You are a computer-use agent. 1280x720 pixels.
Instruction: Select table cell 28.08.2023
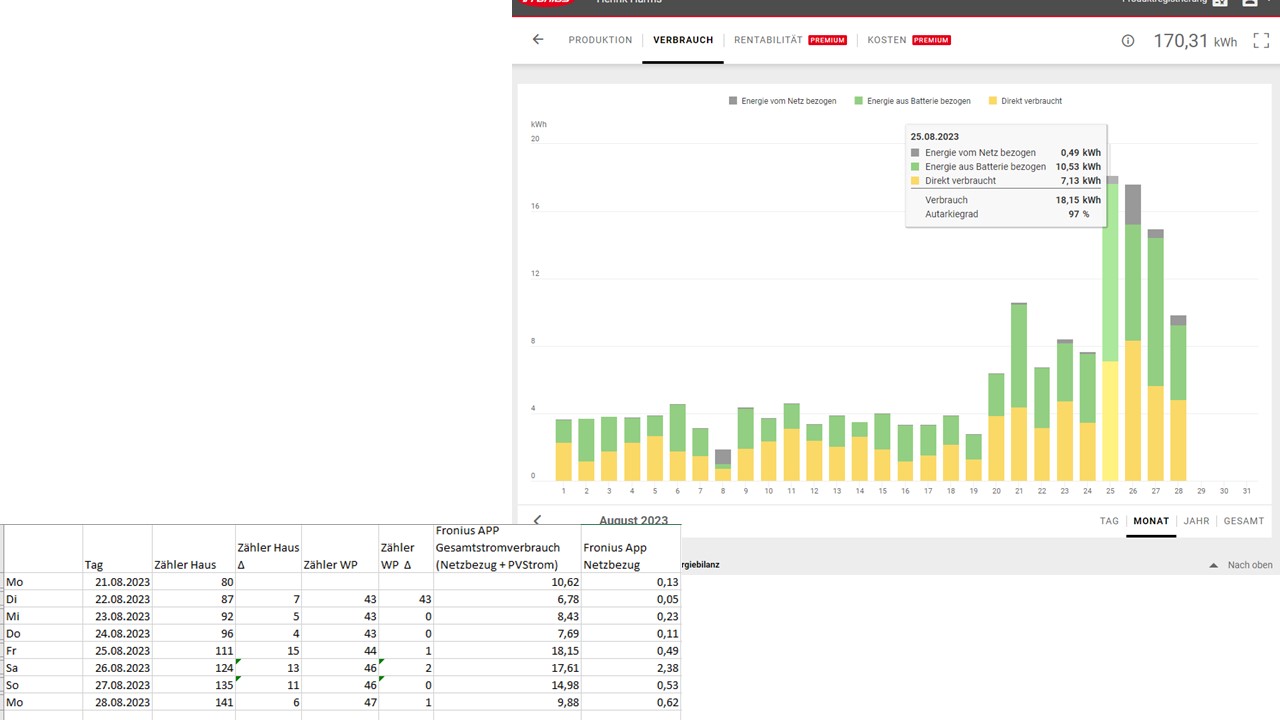(116, 702)
